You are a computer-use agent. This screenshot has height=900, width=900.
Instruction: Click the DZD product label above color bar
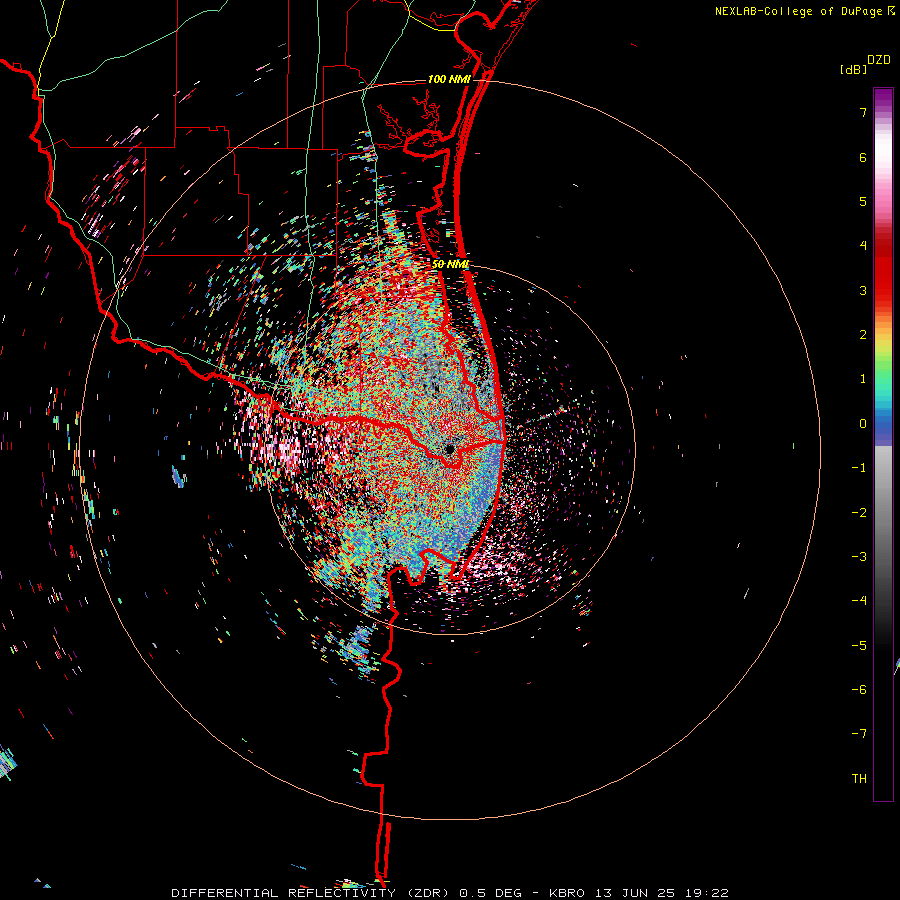tap(879, 60)
